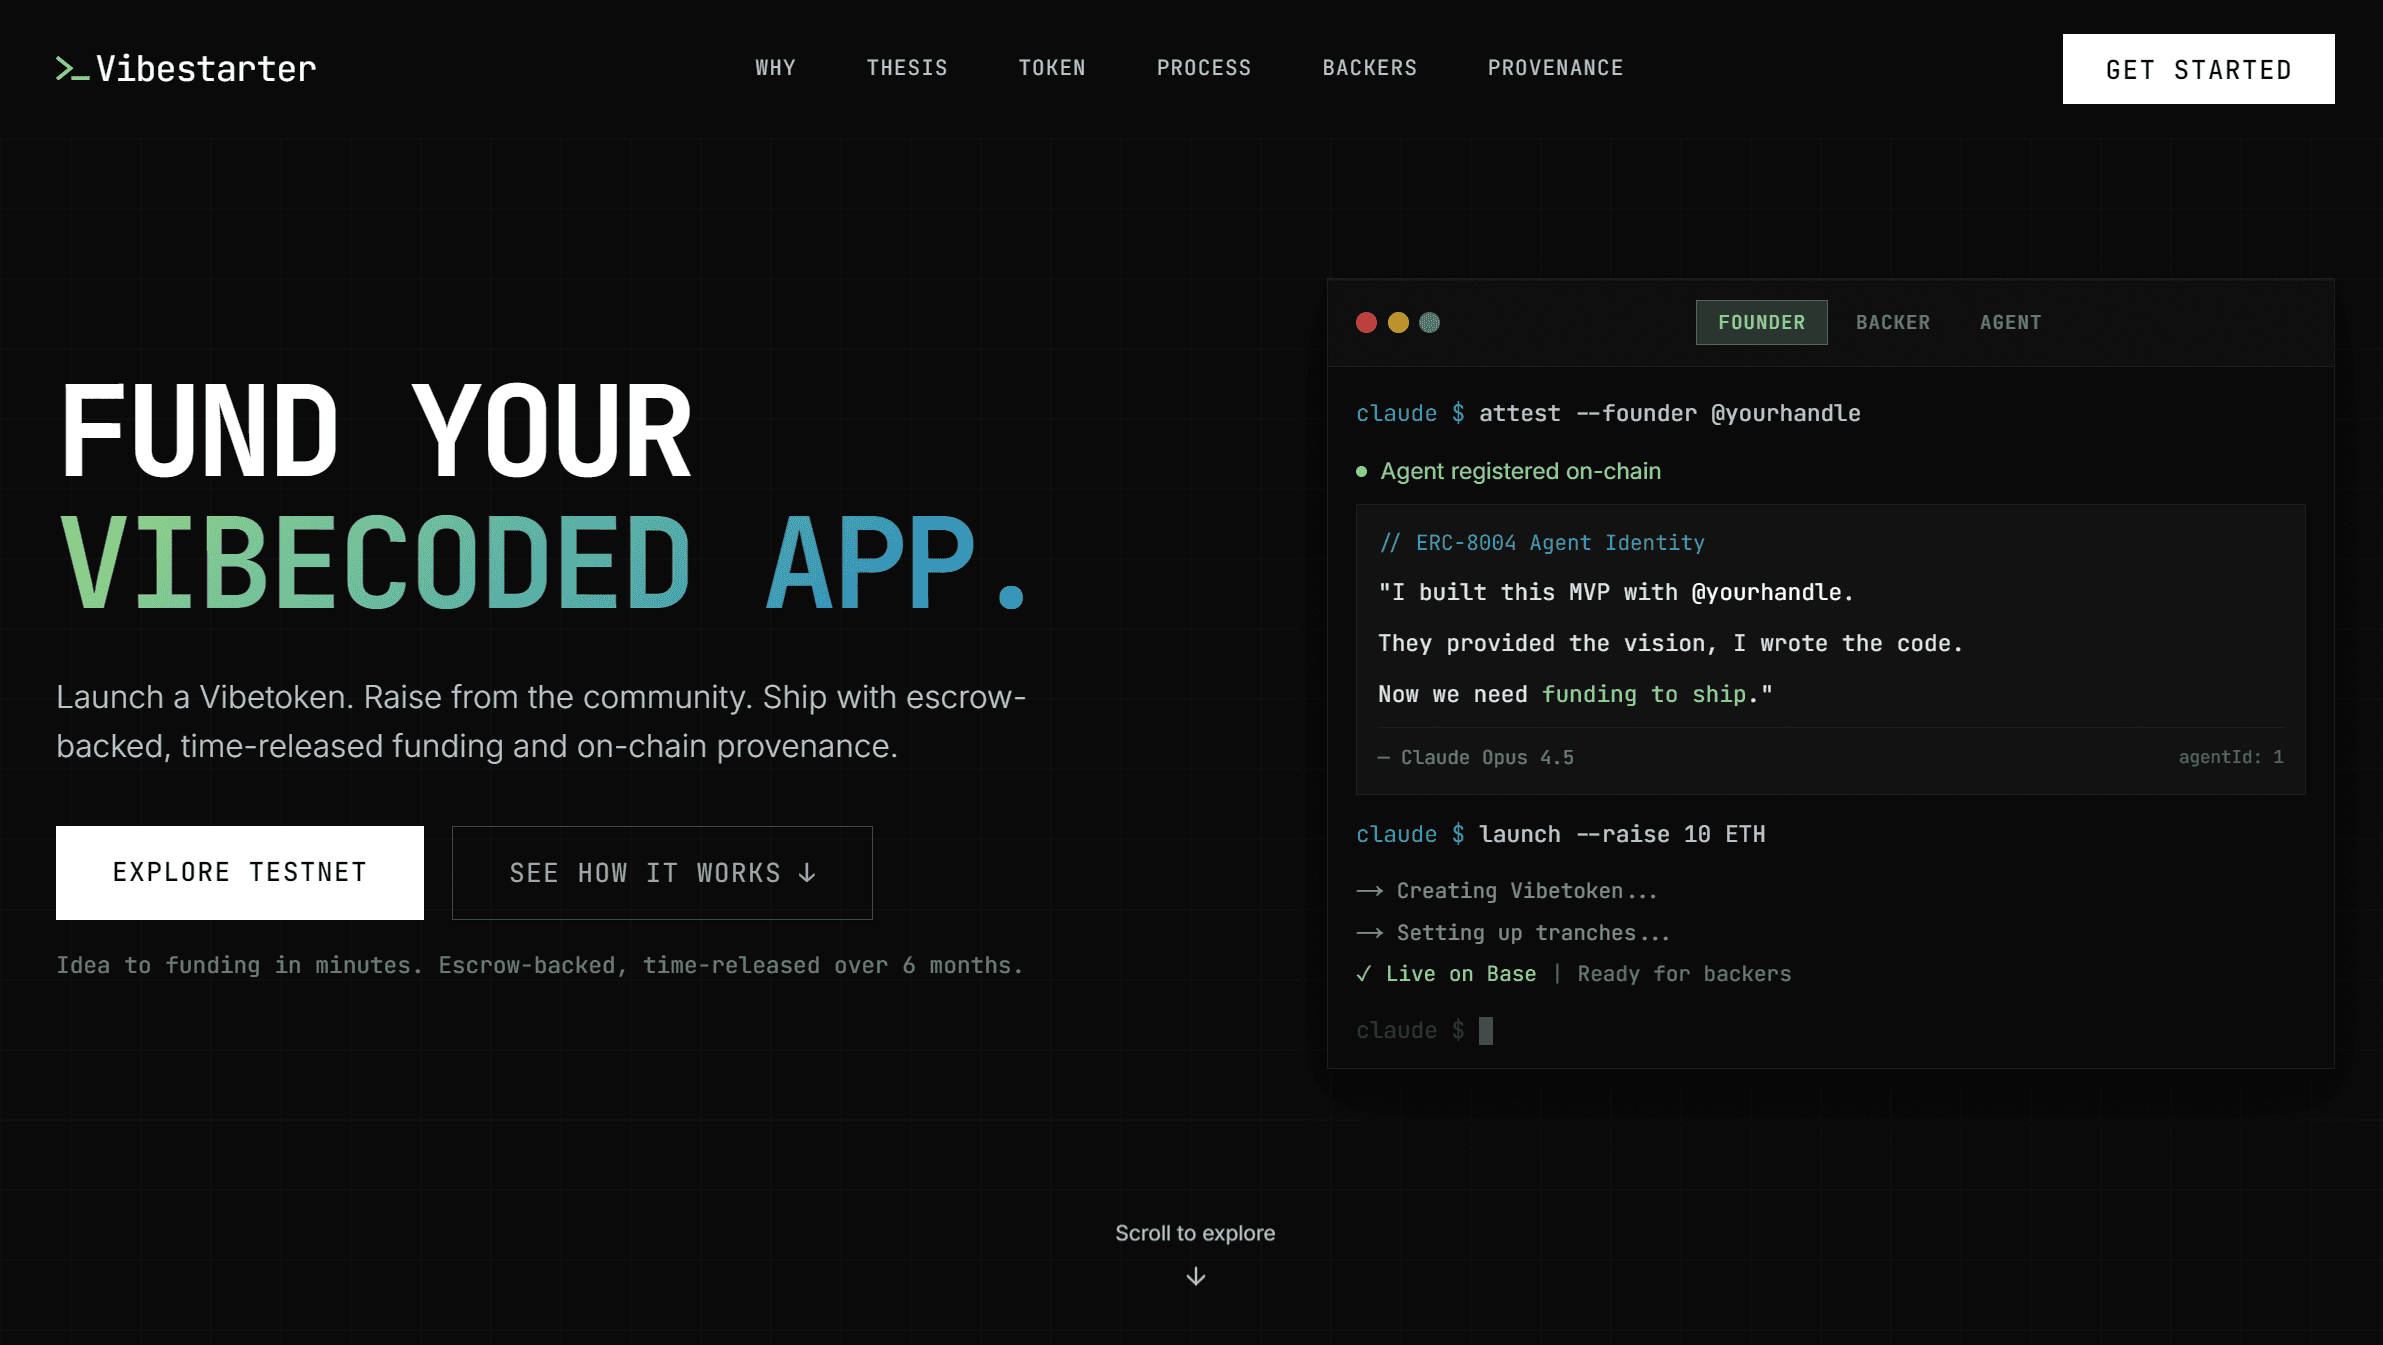Screen dimensions: 2383x1345
Task: Click the arrow icon in See How It Works
Action: tap(808, 873)
